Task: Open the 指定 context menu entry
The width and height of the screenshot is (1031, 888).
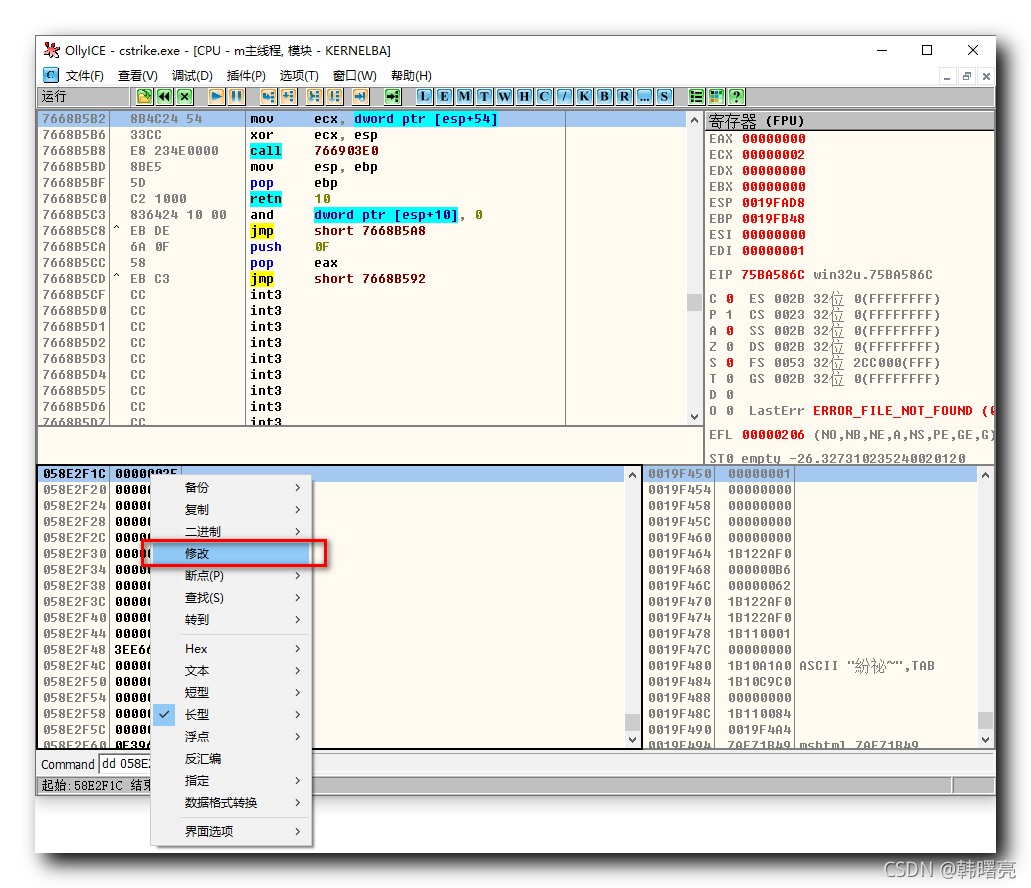Action: (x=231, y=781)
